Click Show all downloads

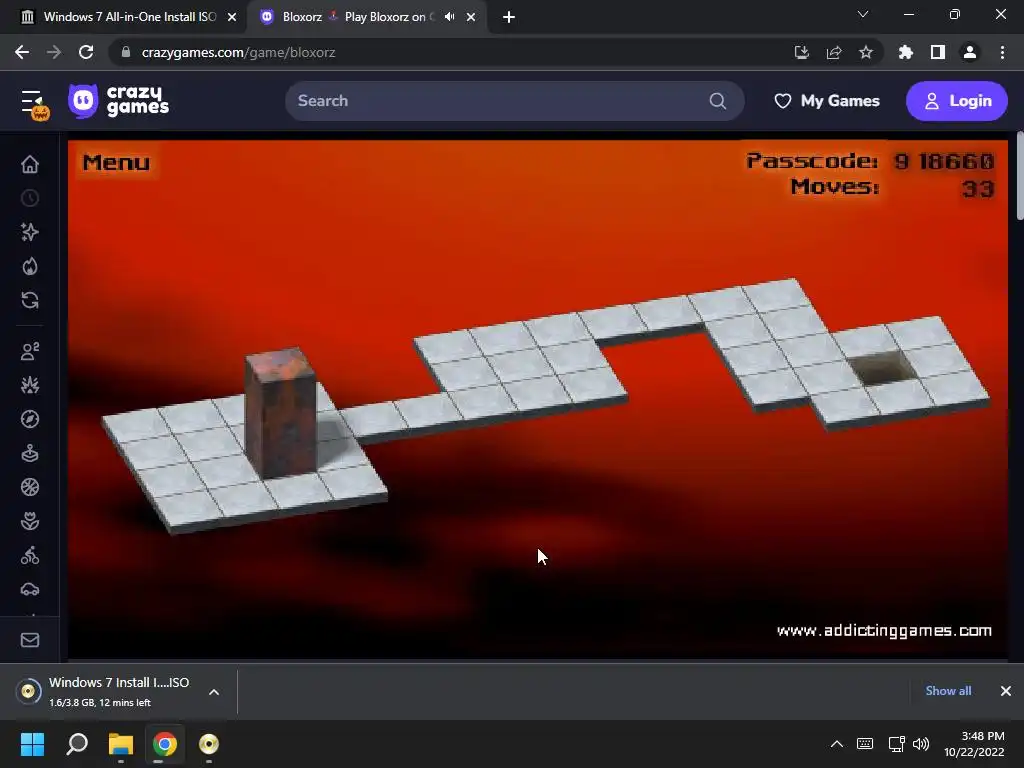pyautogui.click(x=948, y=691)
